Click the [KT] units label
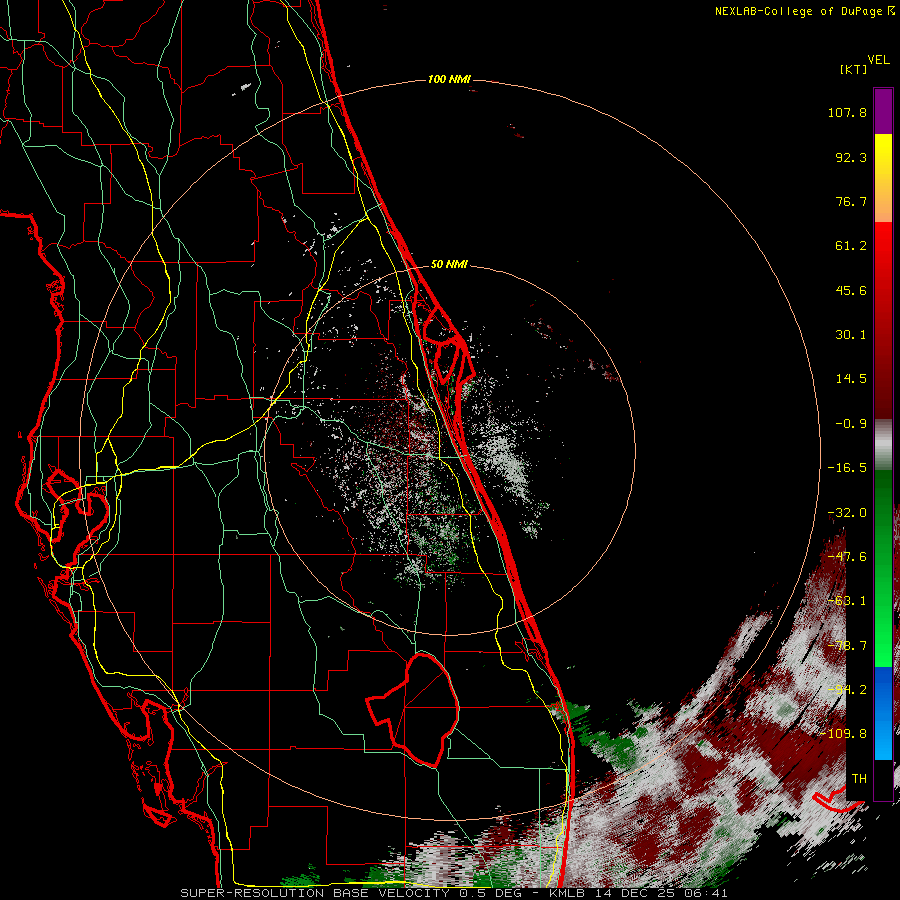This screenshot has width=900, height=900. (854, 69)
